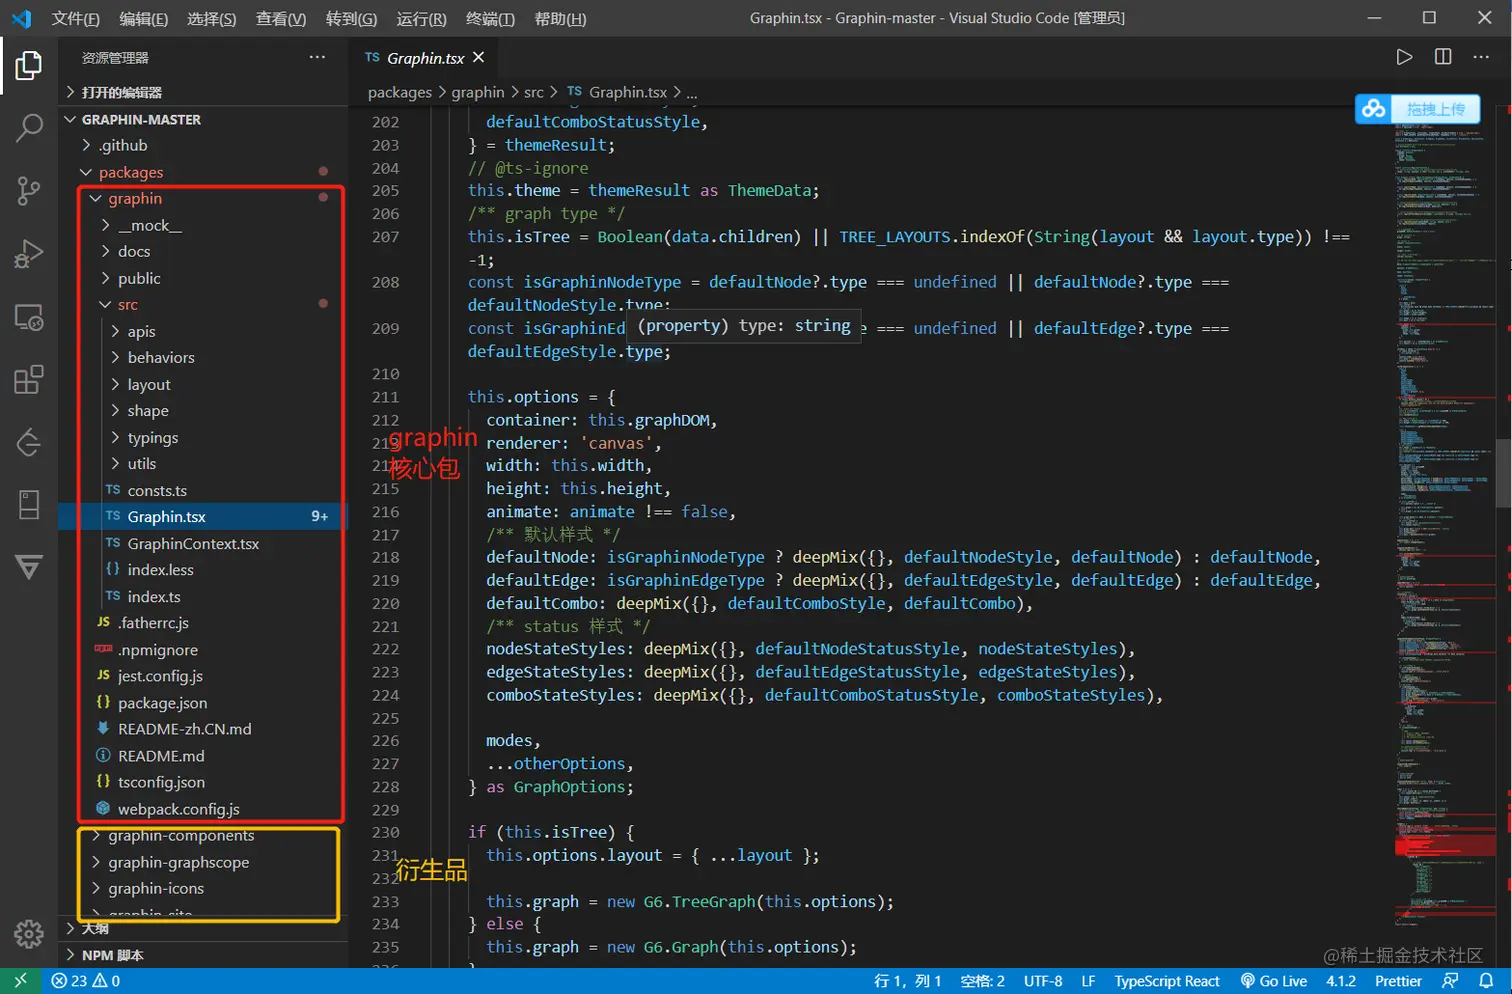This screenshot has height=994, width=1512.
Task: Change indentation 空格: 2
Action: point(982,981)
